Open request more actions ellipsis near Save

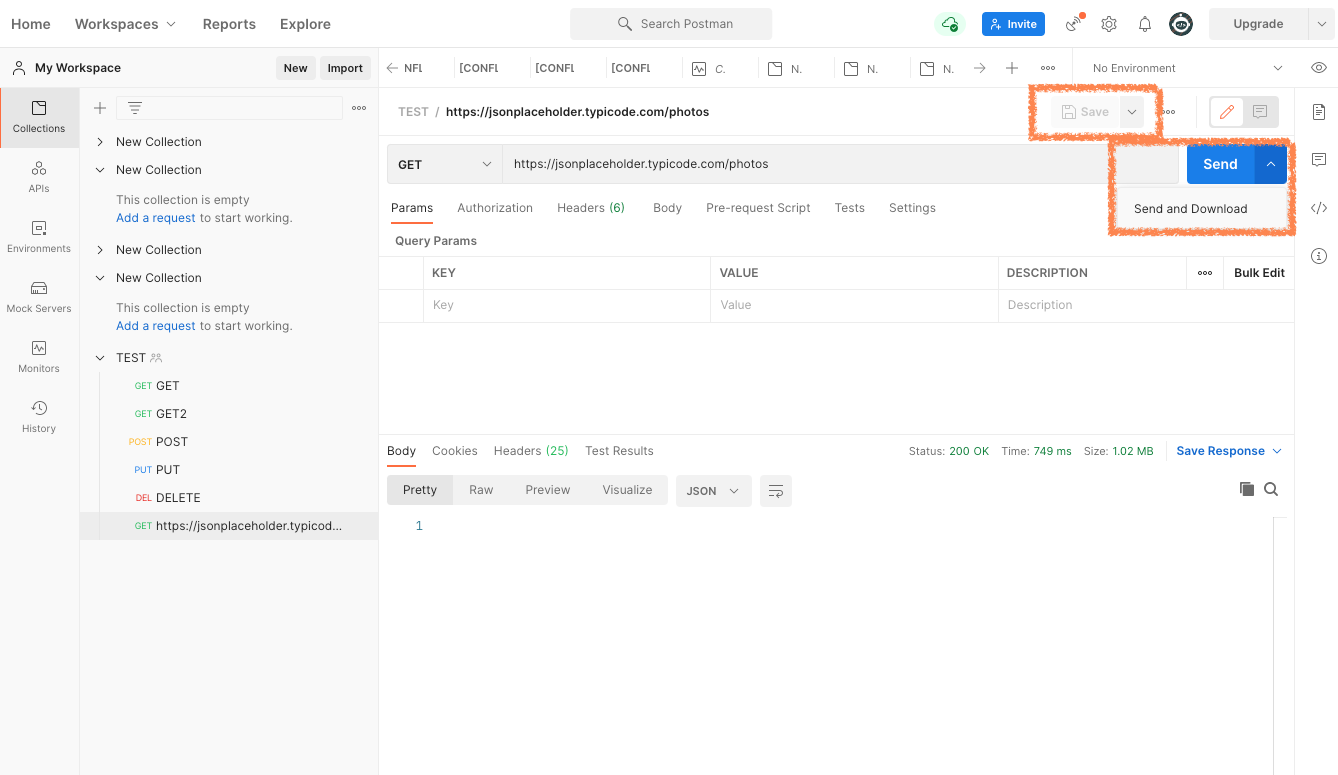1168,112
